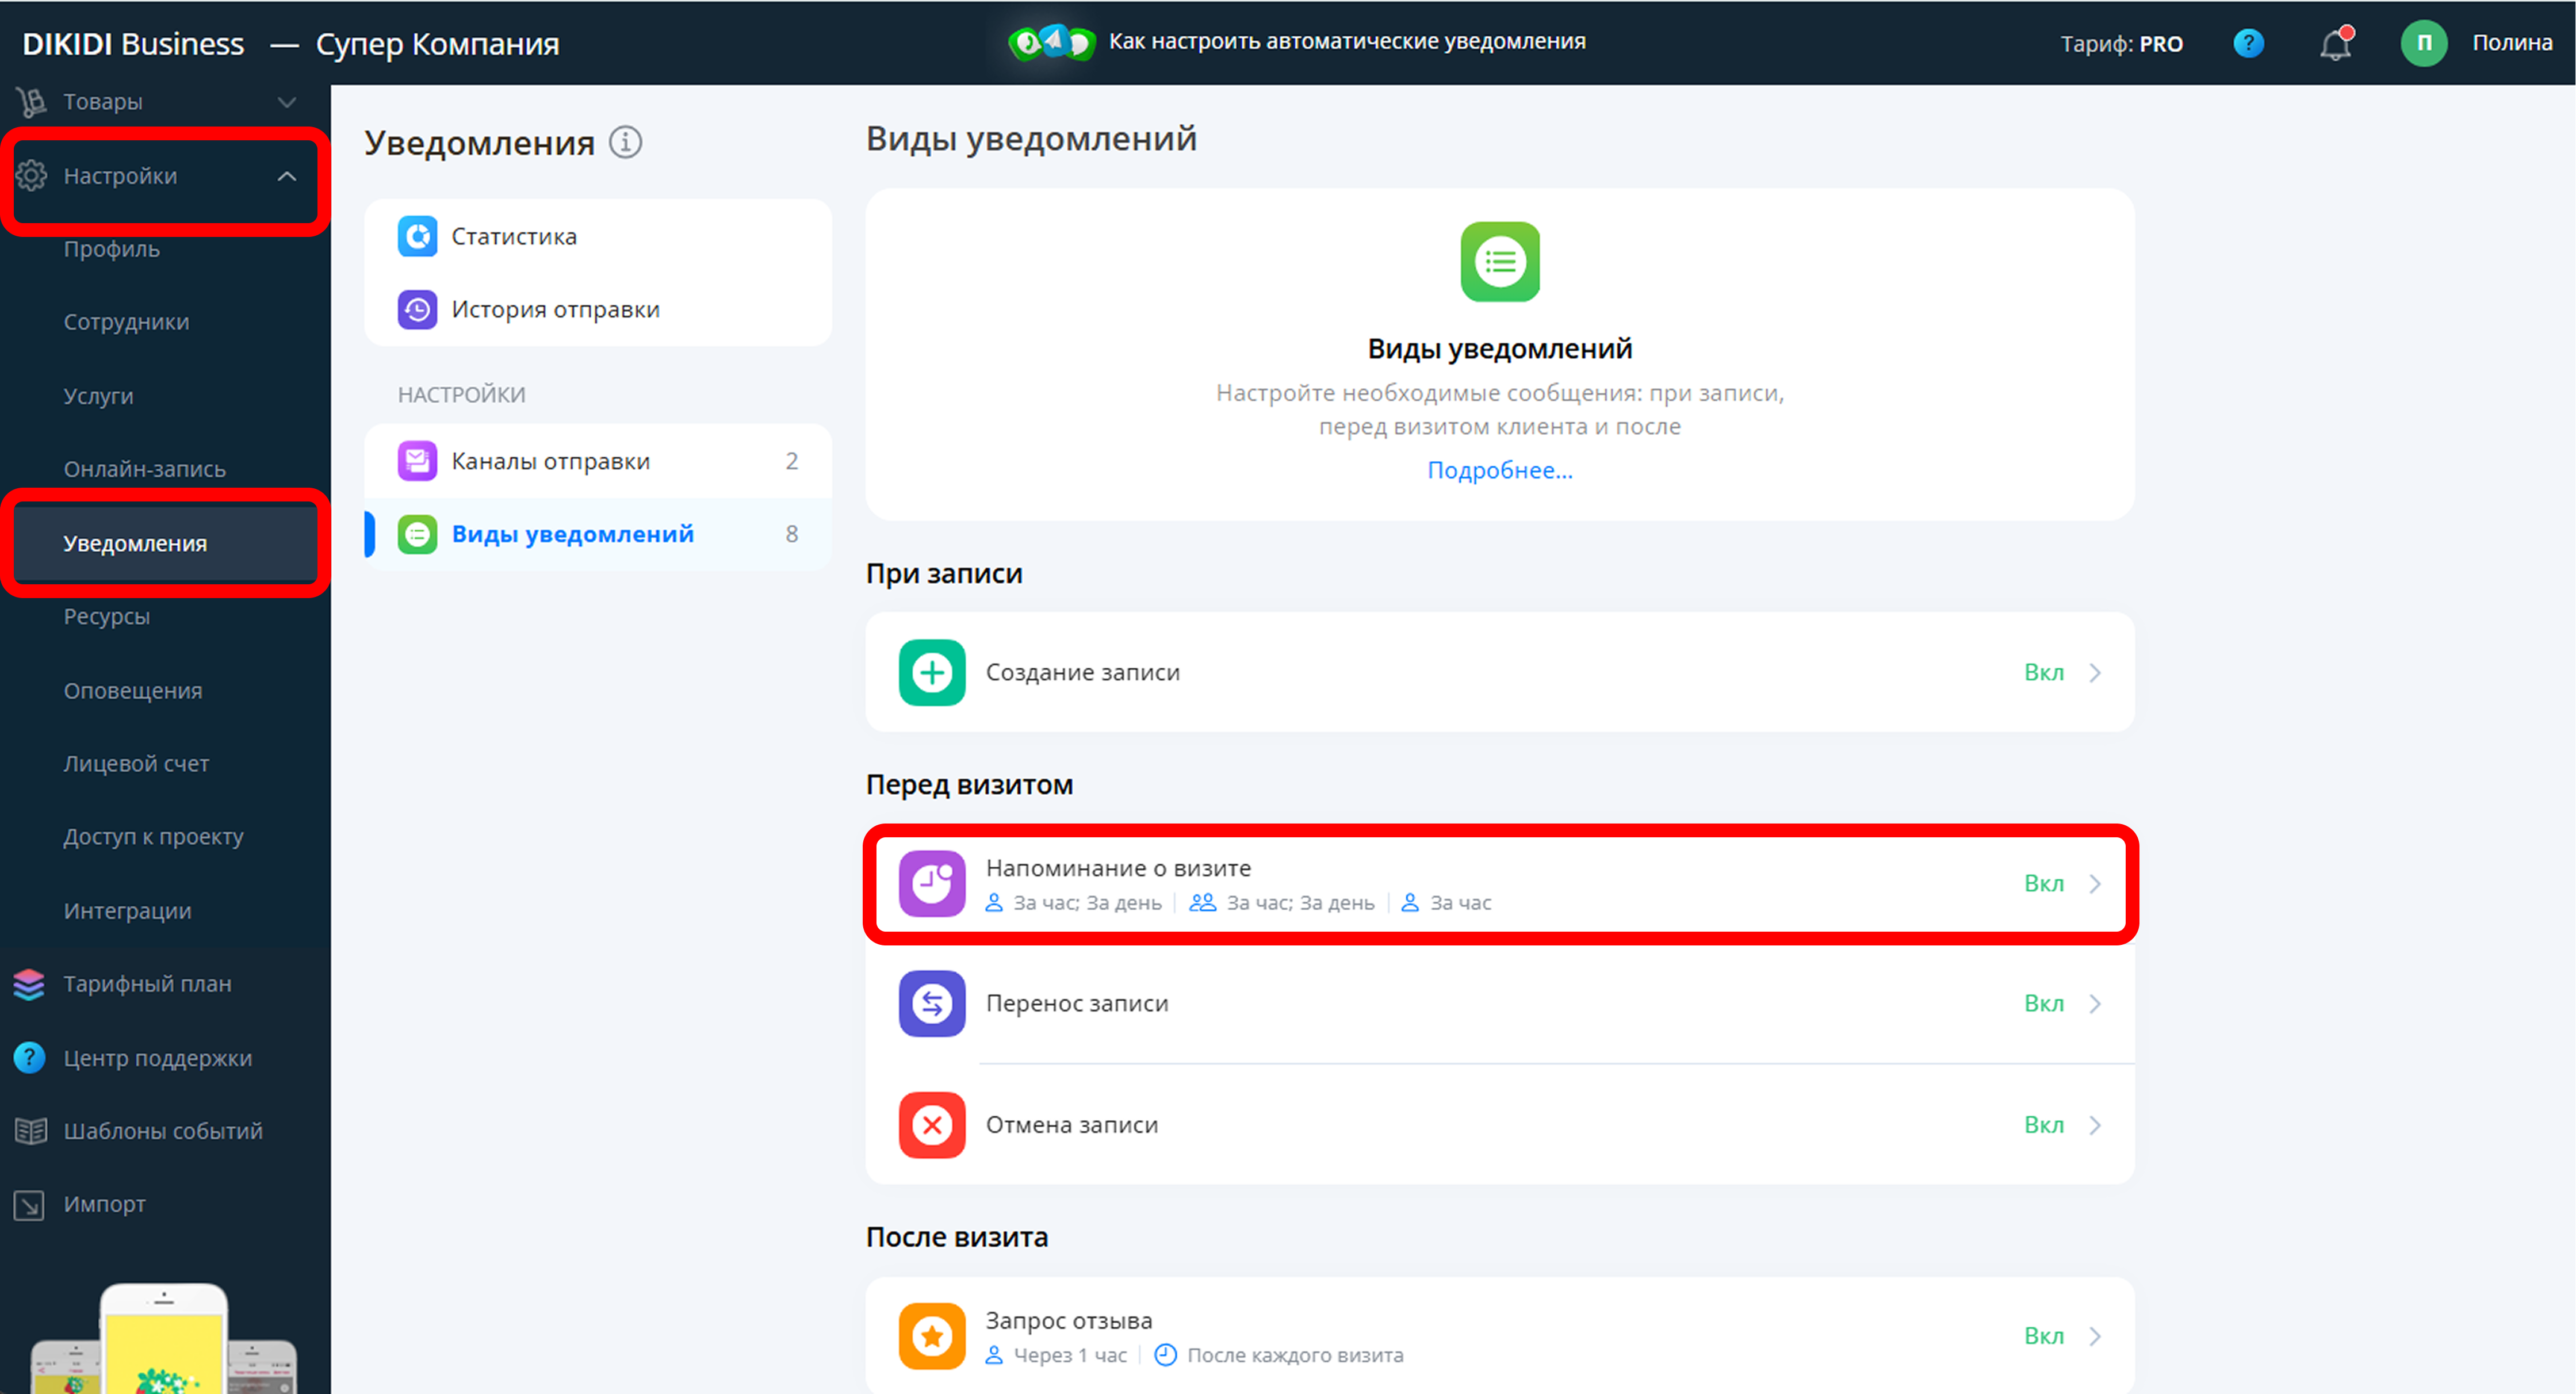Open Напоминание о визите row chevron
This screenshot has width=2576, height=1394.
click(2095, 884)
